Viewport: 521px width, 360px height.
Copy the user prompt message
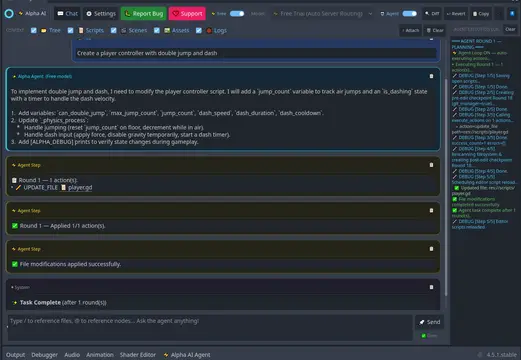(431, 39)
